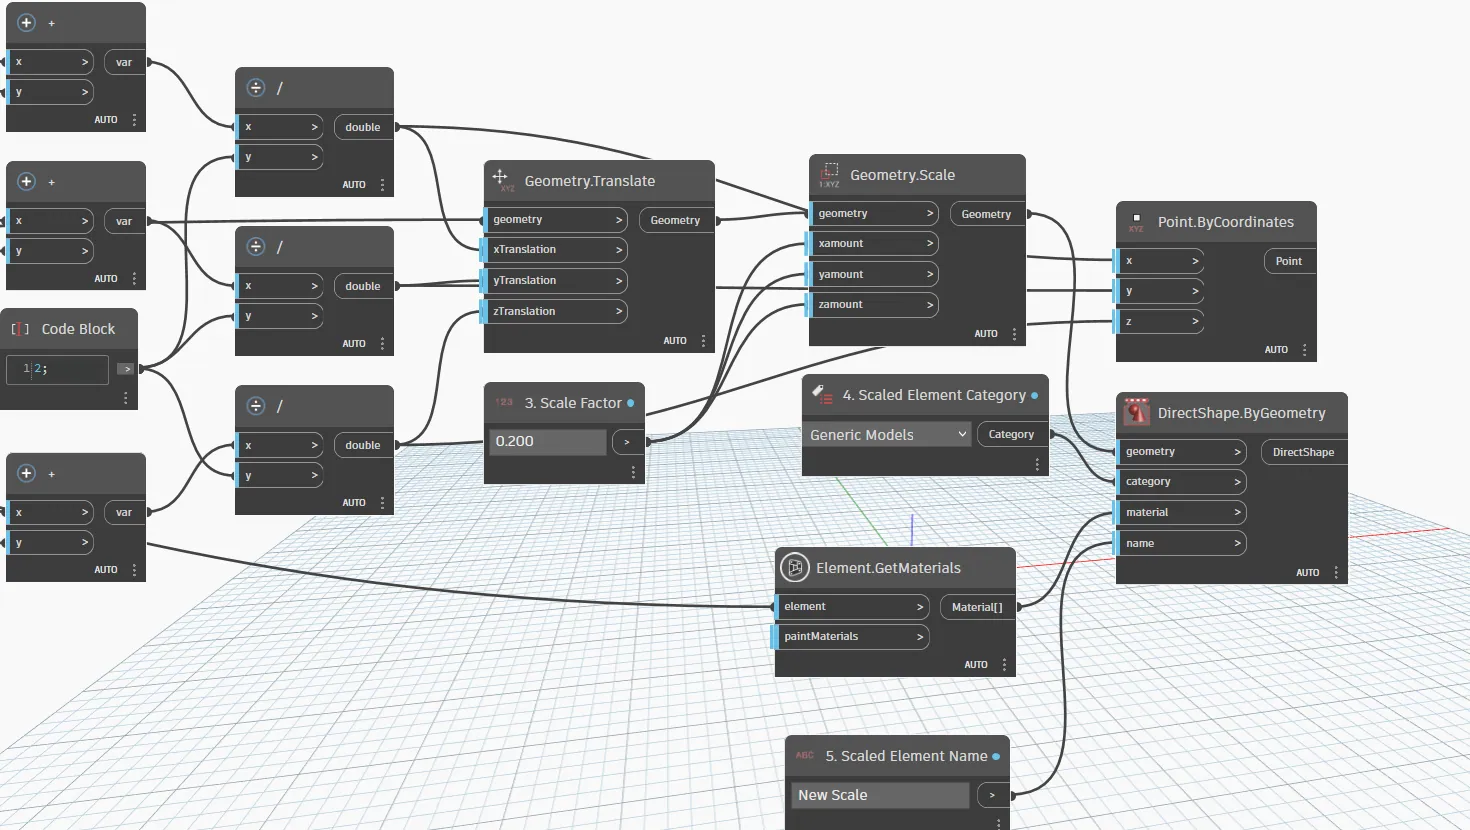Click the element input port on Element.GetMaterials
The width and height of the screenshot is (1470, 830).
point(851,607)
